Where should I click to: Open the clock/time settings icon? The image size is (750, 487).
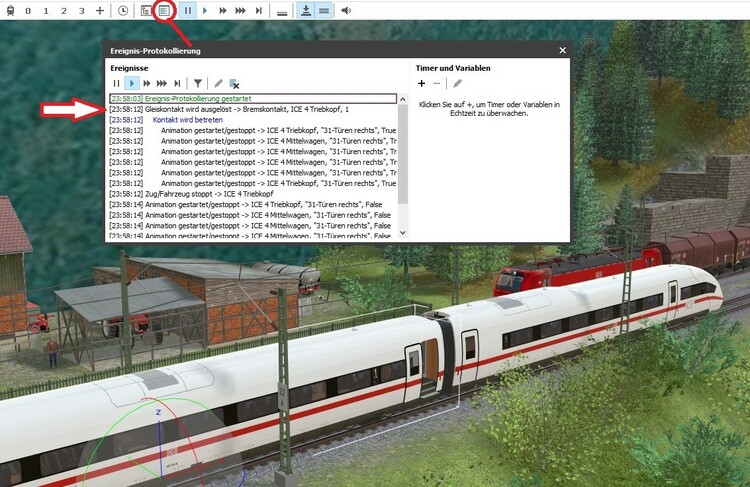123,10
